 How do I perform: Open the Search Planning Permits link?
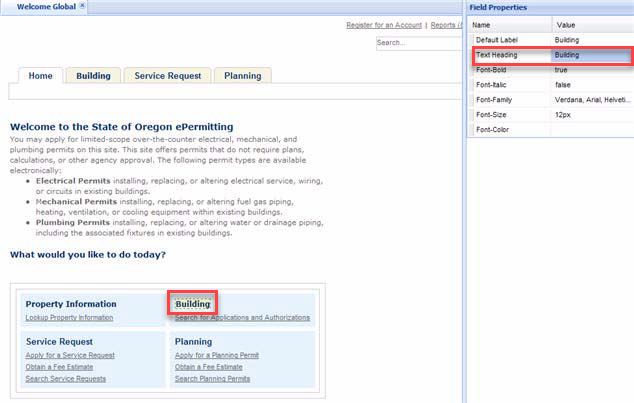point(212,379)
